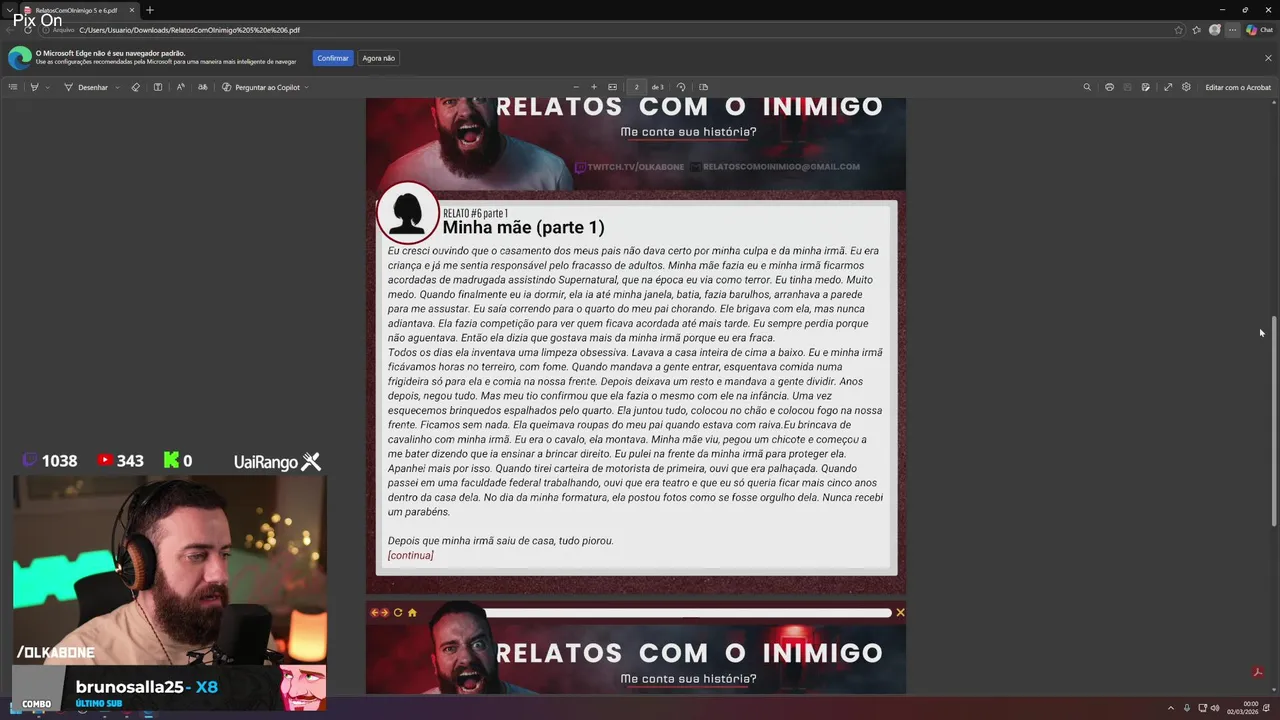Click the page number input field
Screen dimensions: 1280x720
pos(636,87)
